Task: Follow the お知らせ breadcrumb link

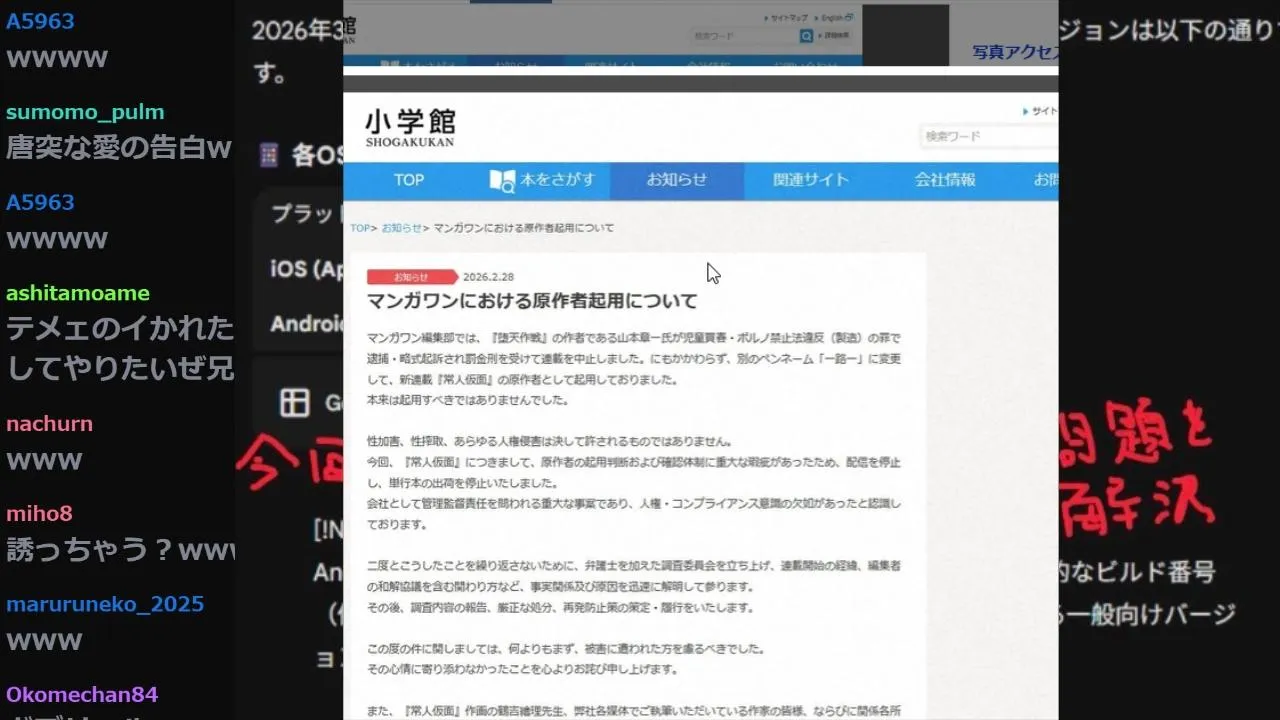Action: coord(401,228)
